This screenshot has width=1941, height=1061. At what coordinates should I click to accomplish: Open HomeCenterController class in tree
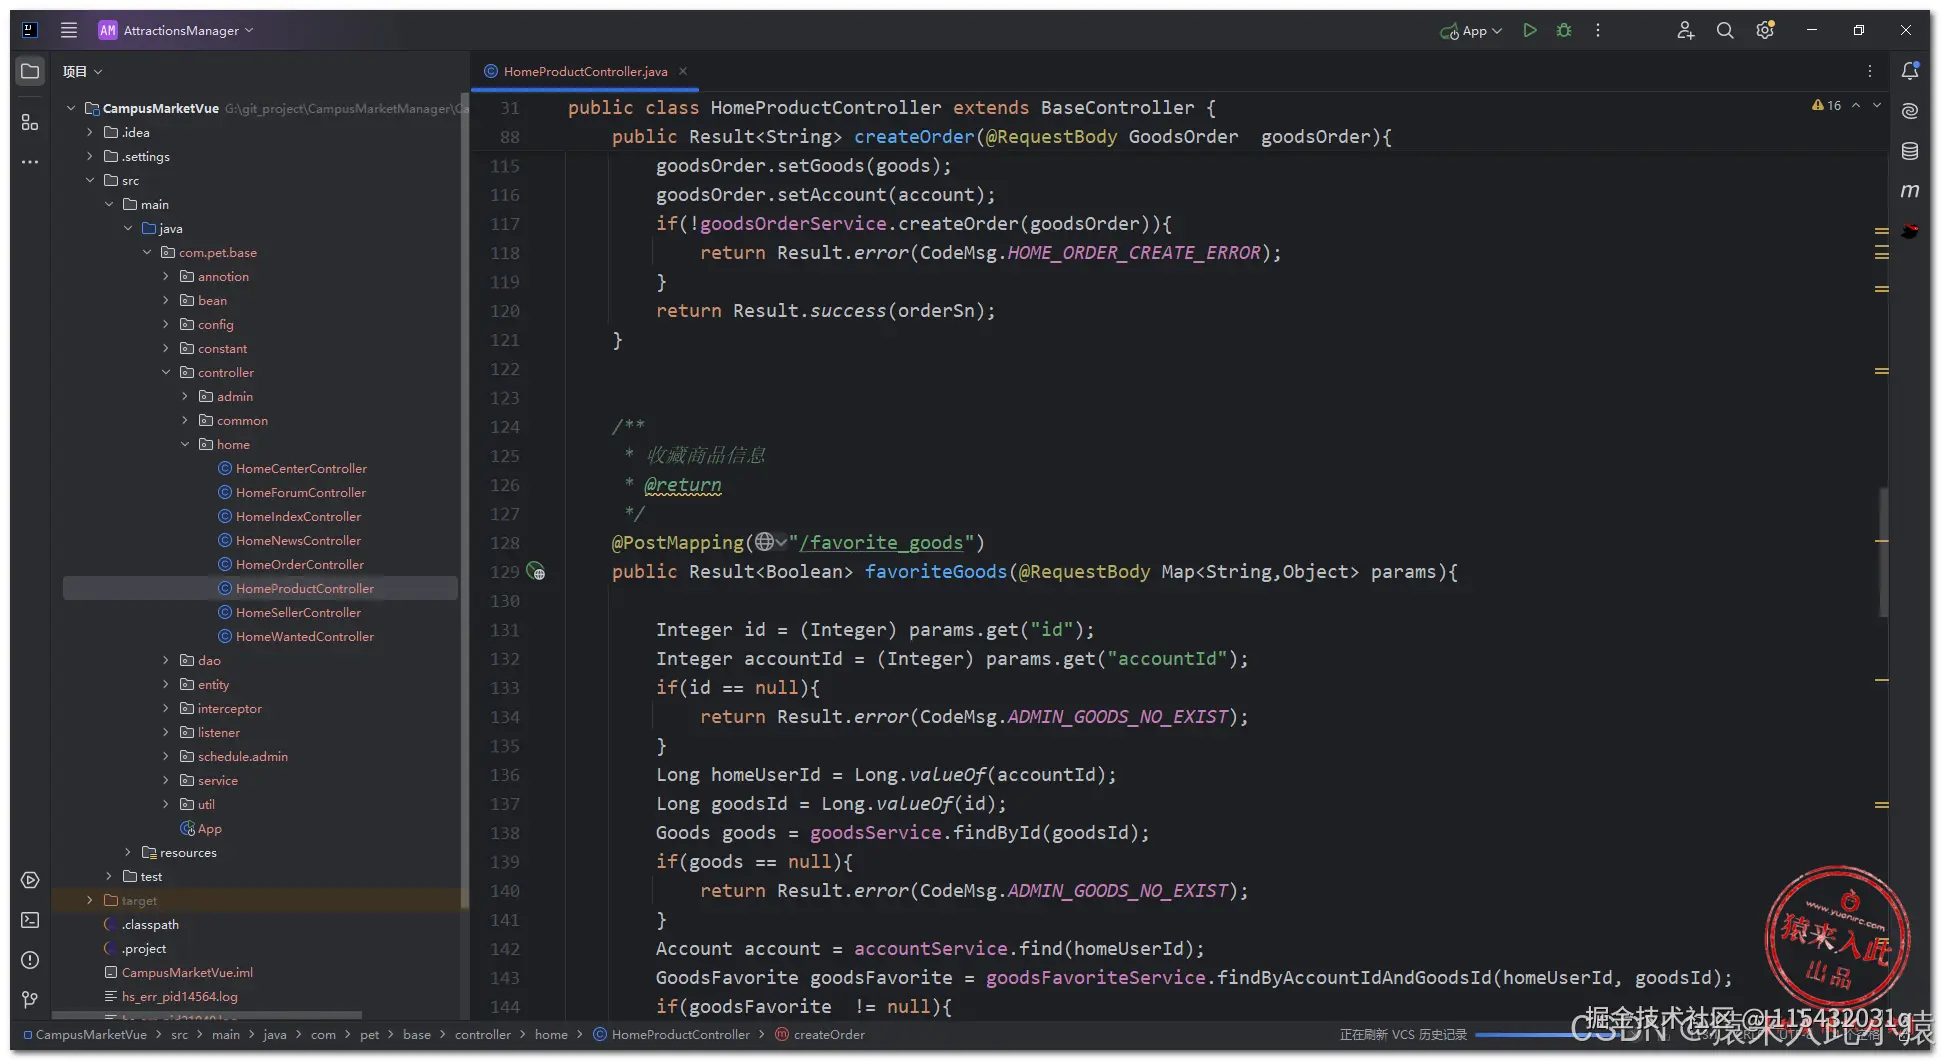click(x=301, y=468)
